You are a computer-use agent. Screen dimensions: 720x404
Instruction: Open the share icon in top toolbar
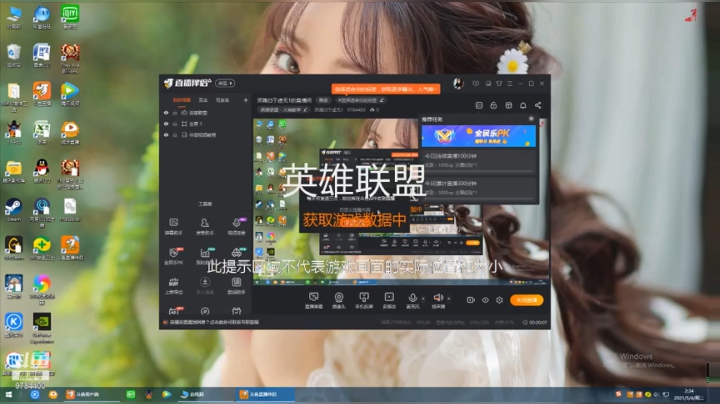tap(538, 105)
